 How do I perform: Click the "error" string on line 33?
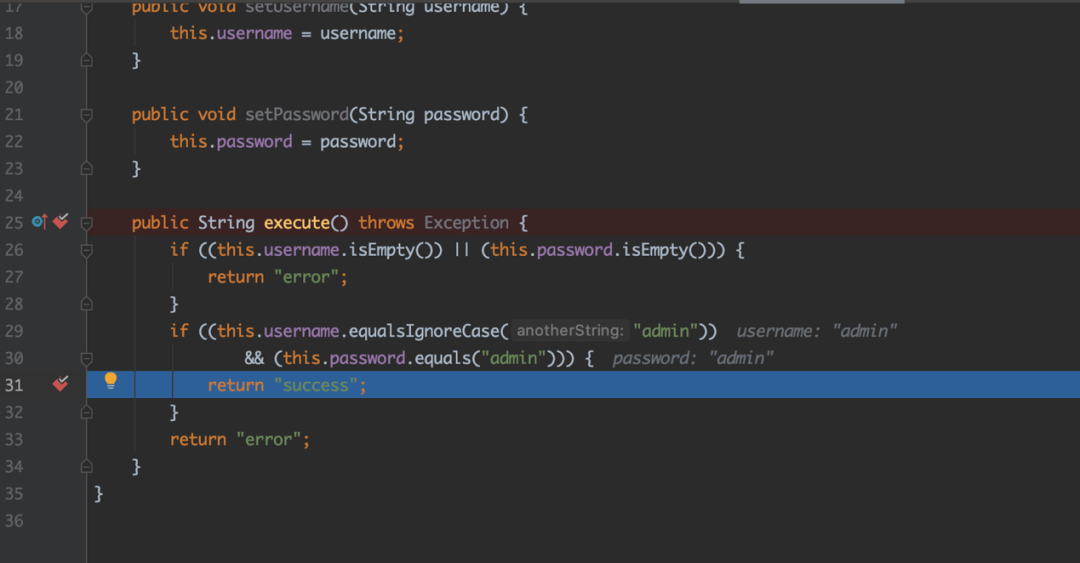pyautogui.click(x=269, y=439)
